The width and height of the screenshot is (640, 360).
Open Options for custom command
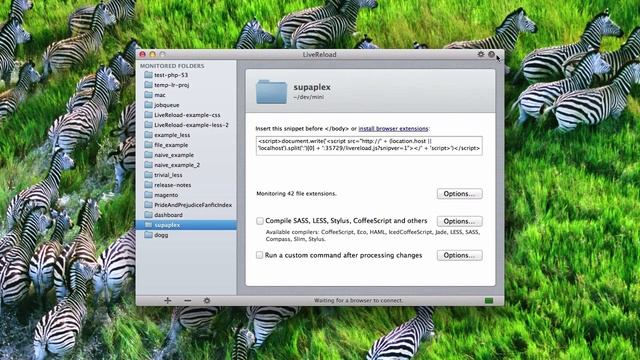point(460,255)
